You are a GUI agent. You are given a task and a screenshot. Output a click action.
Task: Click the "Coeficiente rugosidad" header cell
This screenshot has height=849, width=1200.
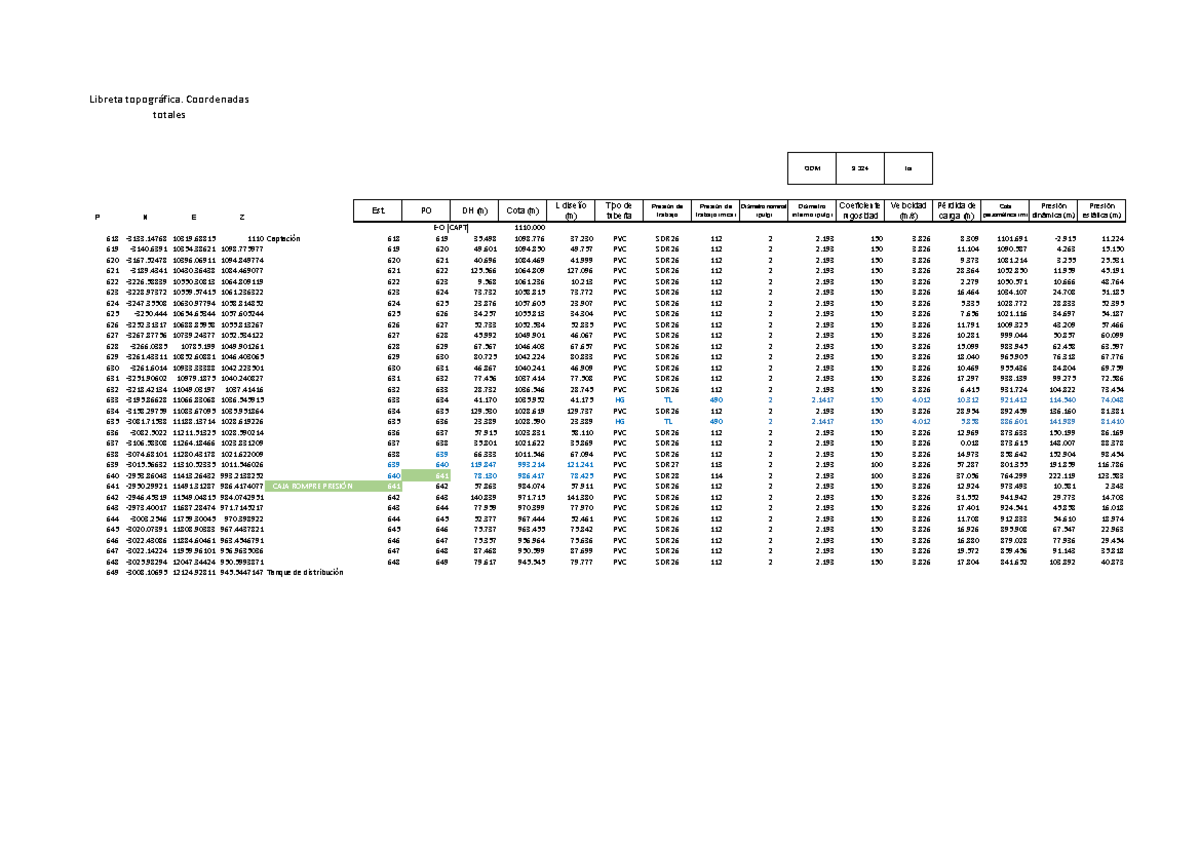point(860,210)
